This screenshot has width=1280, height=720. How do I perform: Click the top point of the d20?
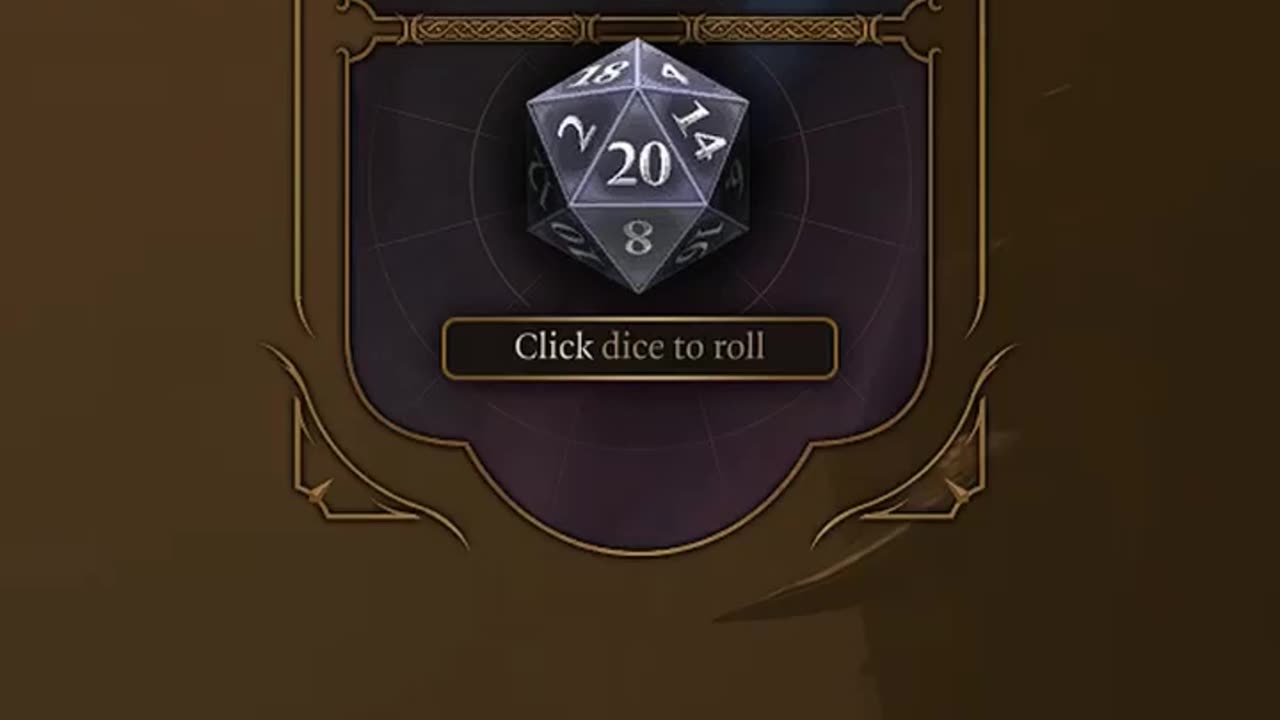[637, 42]
